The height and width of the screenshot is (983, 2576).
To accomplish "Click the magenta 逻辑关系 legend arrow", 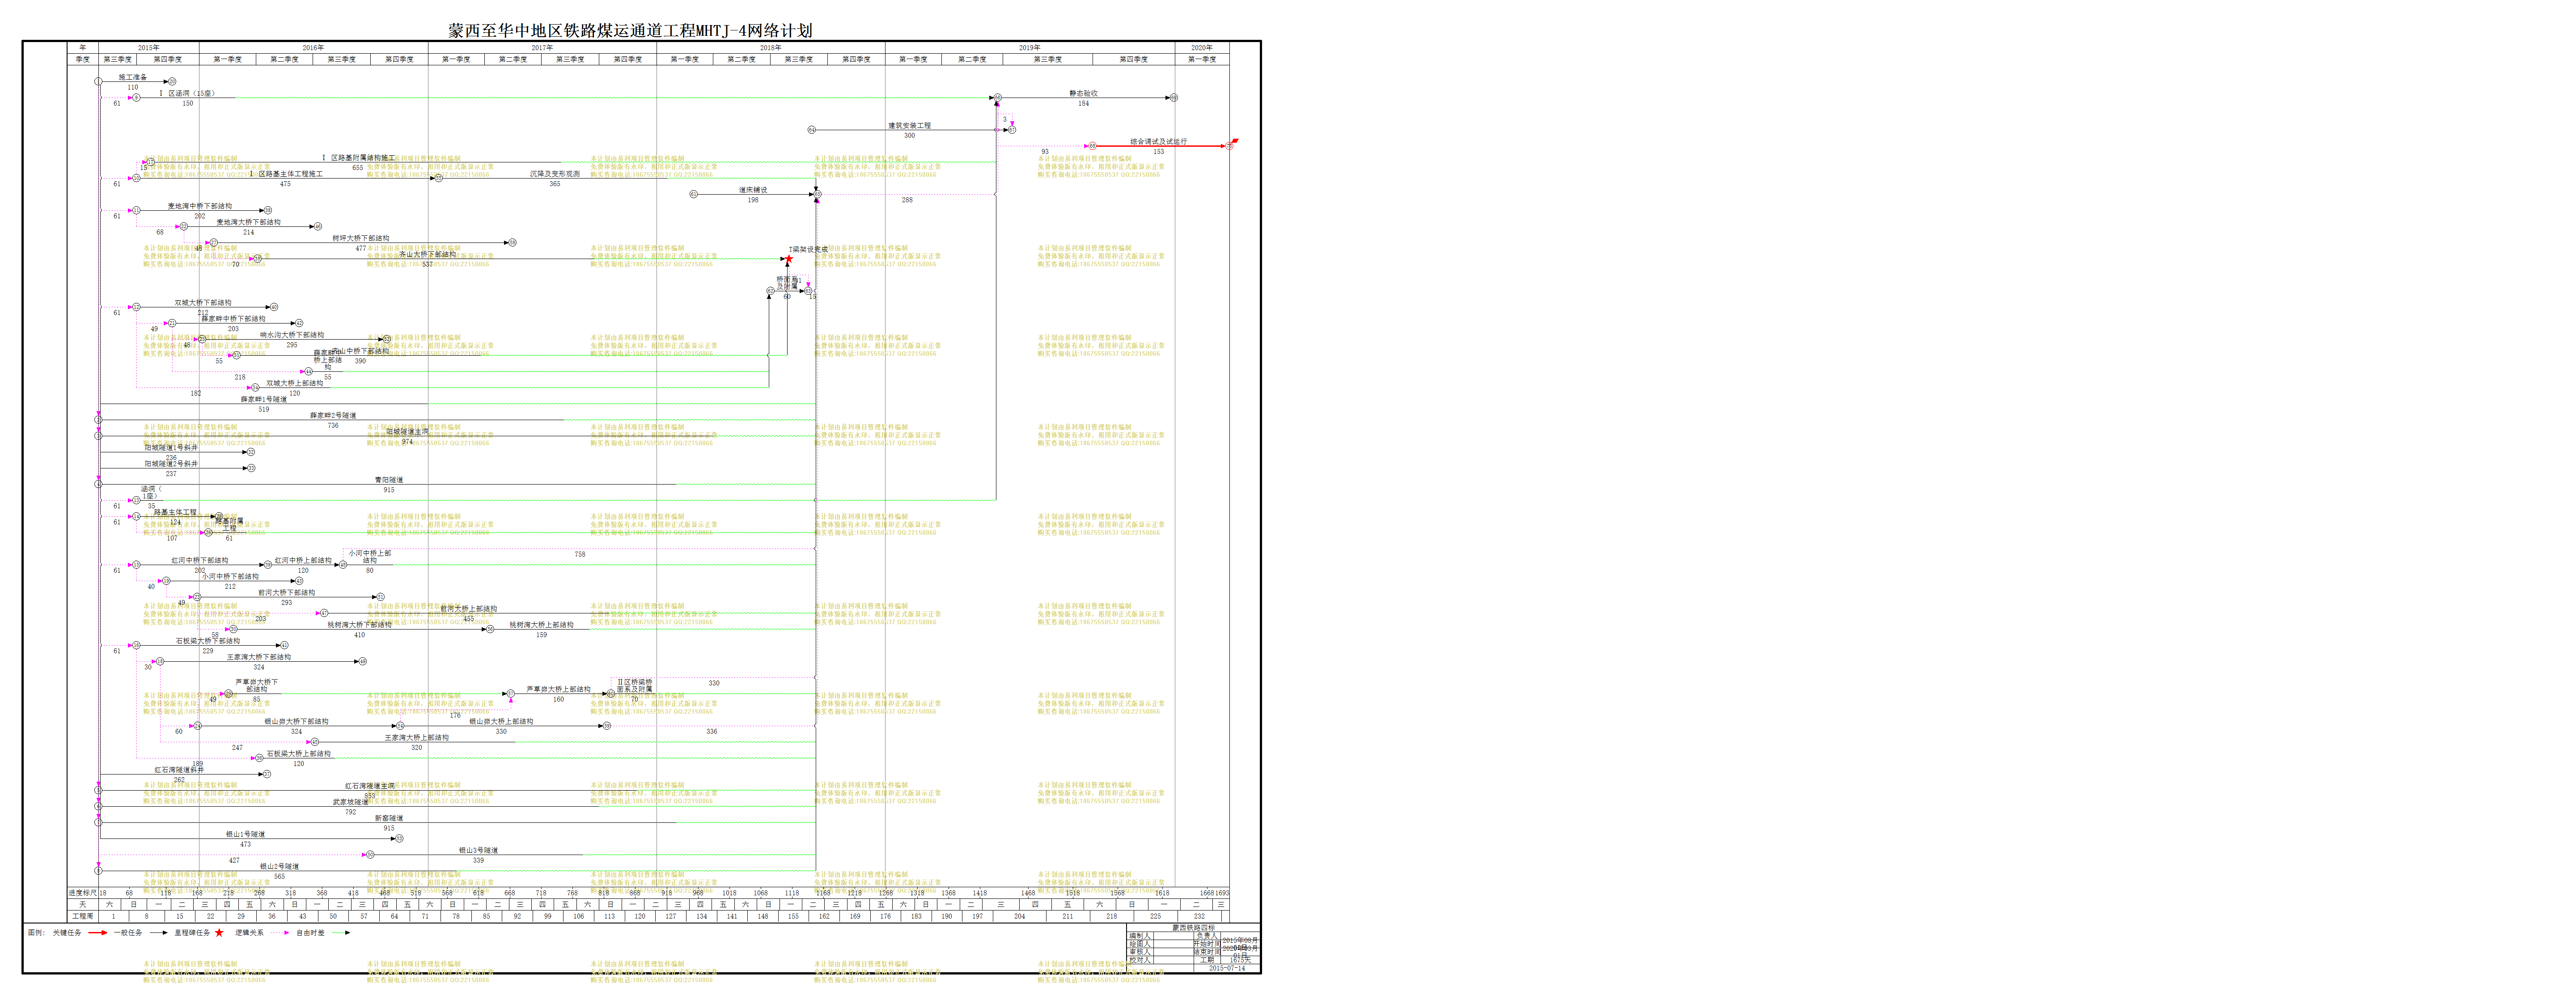I will (280, 932).
